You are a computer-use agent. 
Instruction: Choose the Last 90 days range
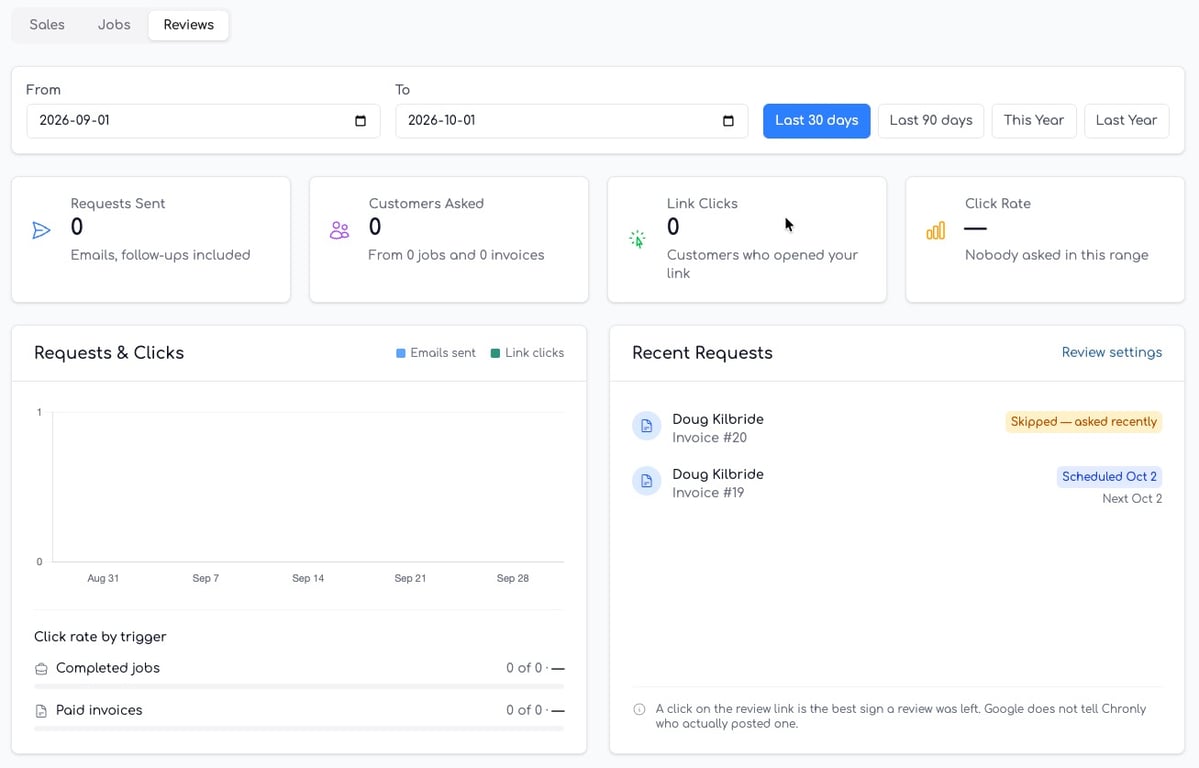click(x=931, y=121)
